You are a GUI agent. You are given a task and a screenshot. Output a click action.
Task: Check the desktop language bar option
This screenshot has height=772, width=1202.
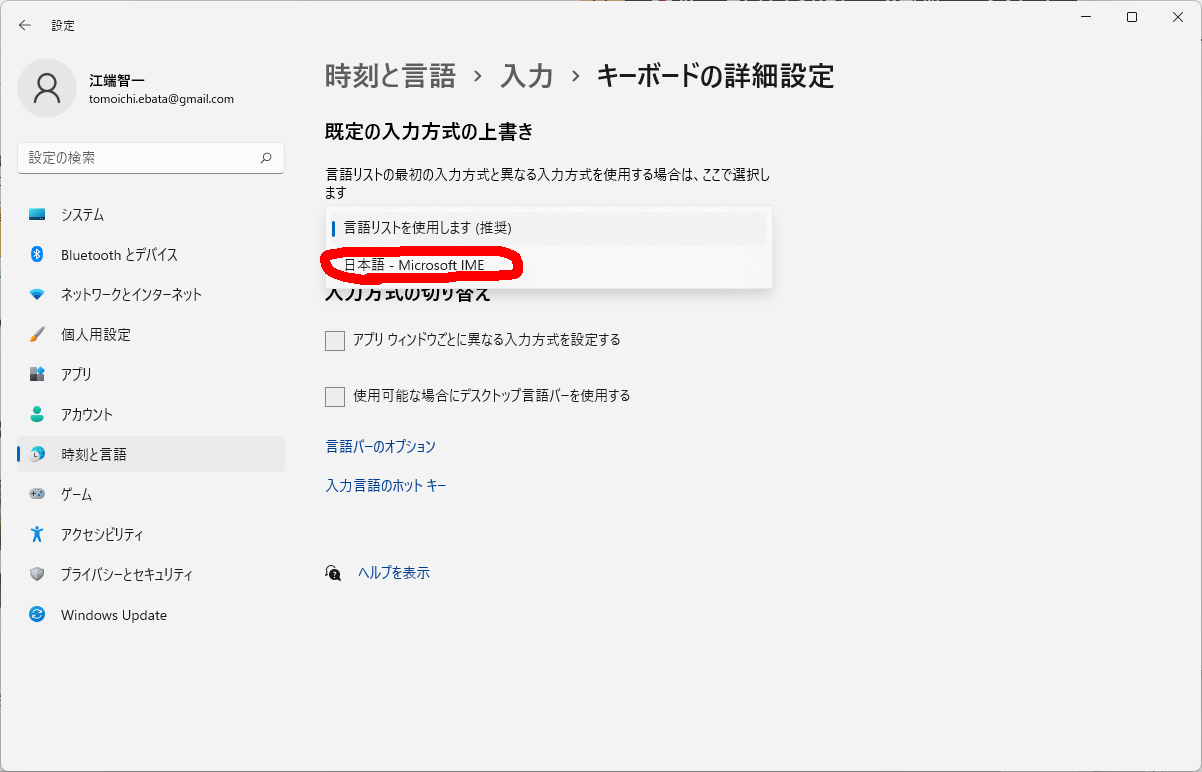335,397
